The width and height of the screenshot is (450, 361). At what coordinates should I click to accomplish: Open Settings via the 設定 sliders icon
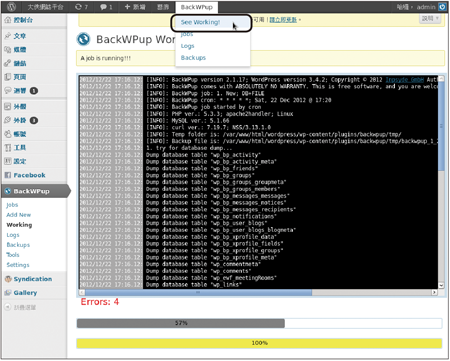pos(8,161)
